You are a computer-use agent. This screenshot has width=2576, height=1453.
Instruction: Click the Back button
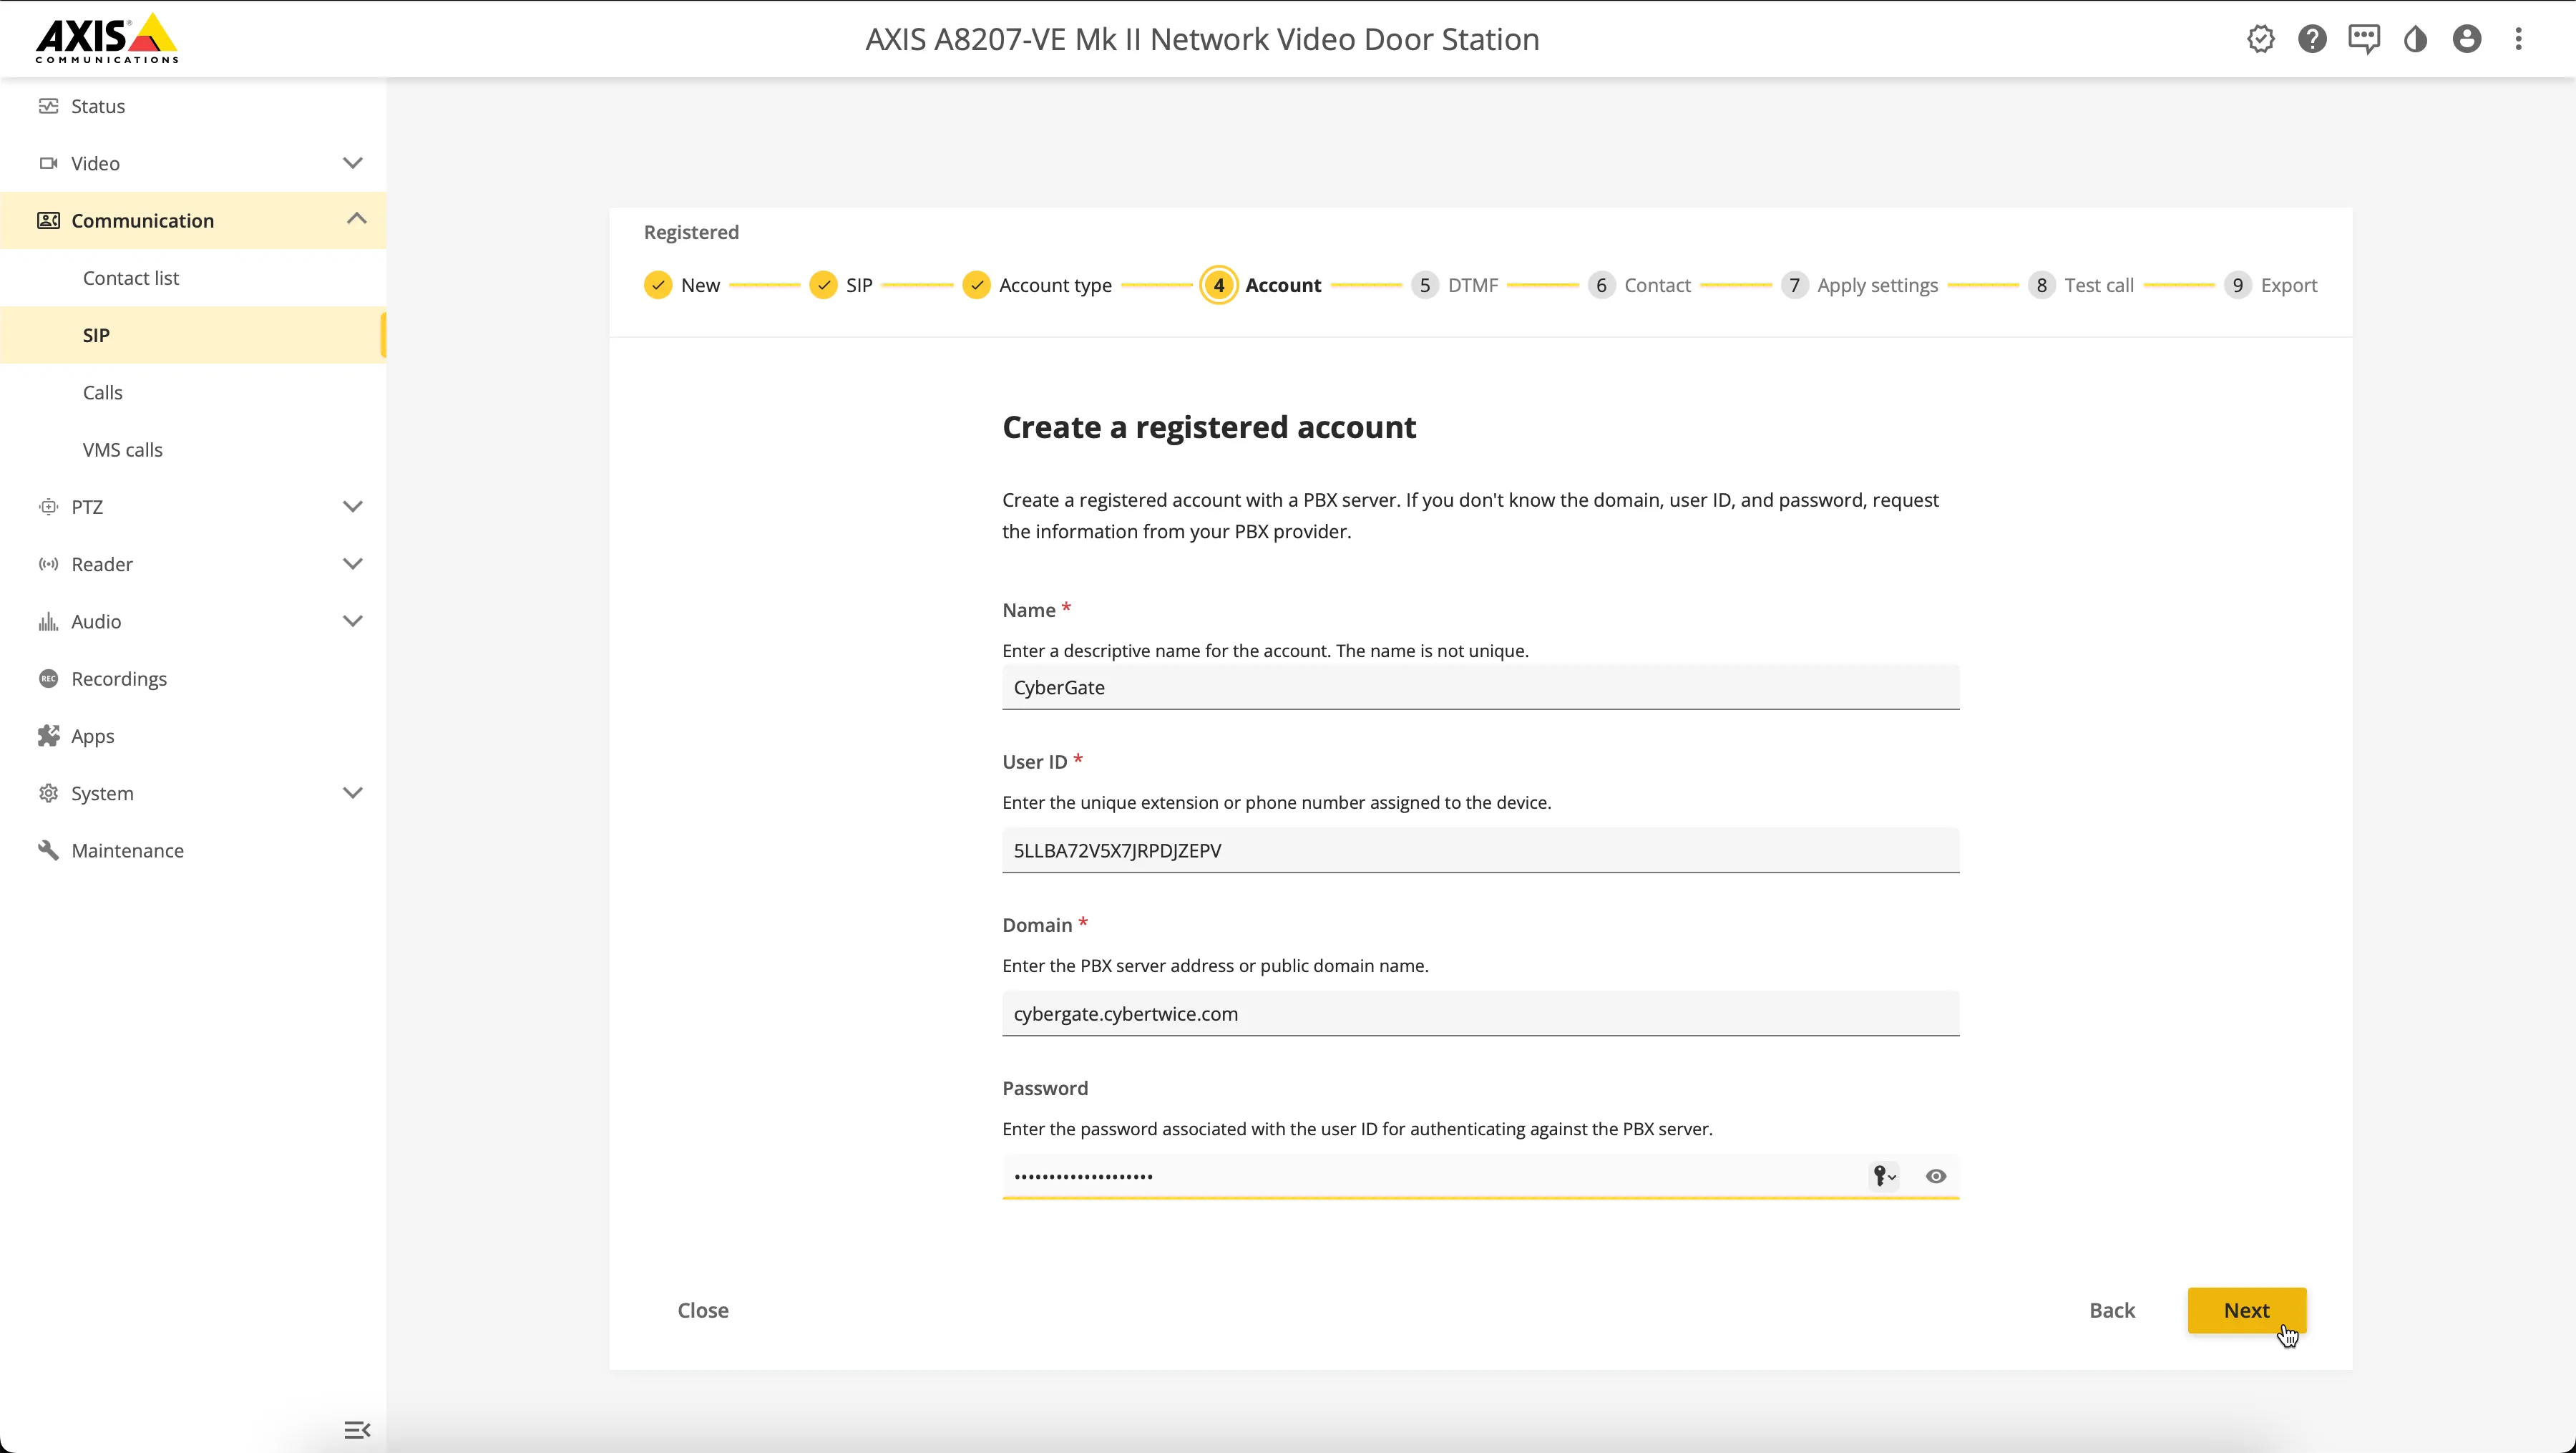tap(2112, 1310)
